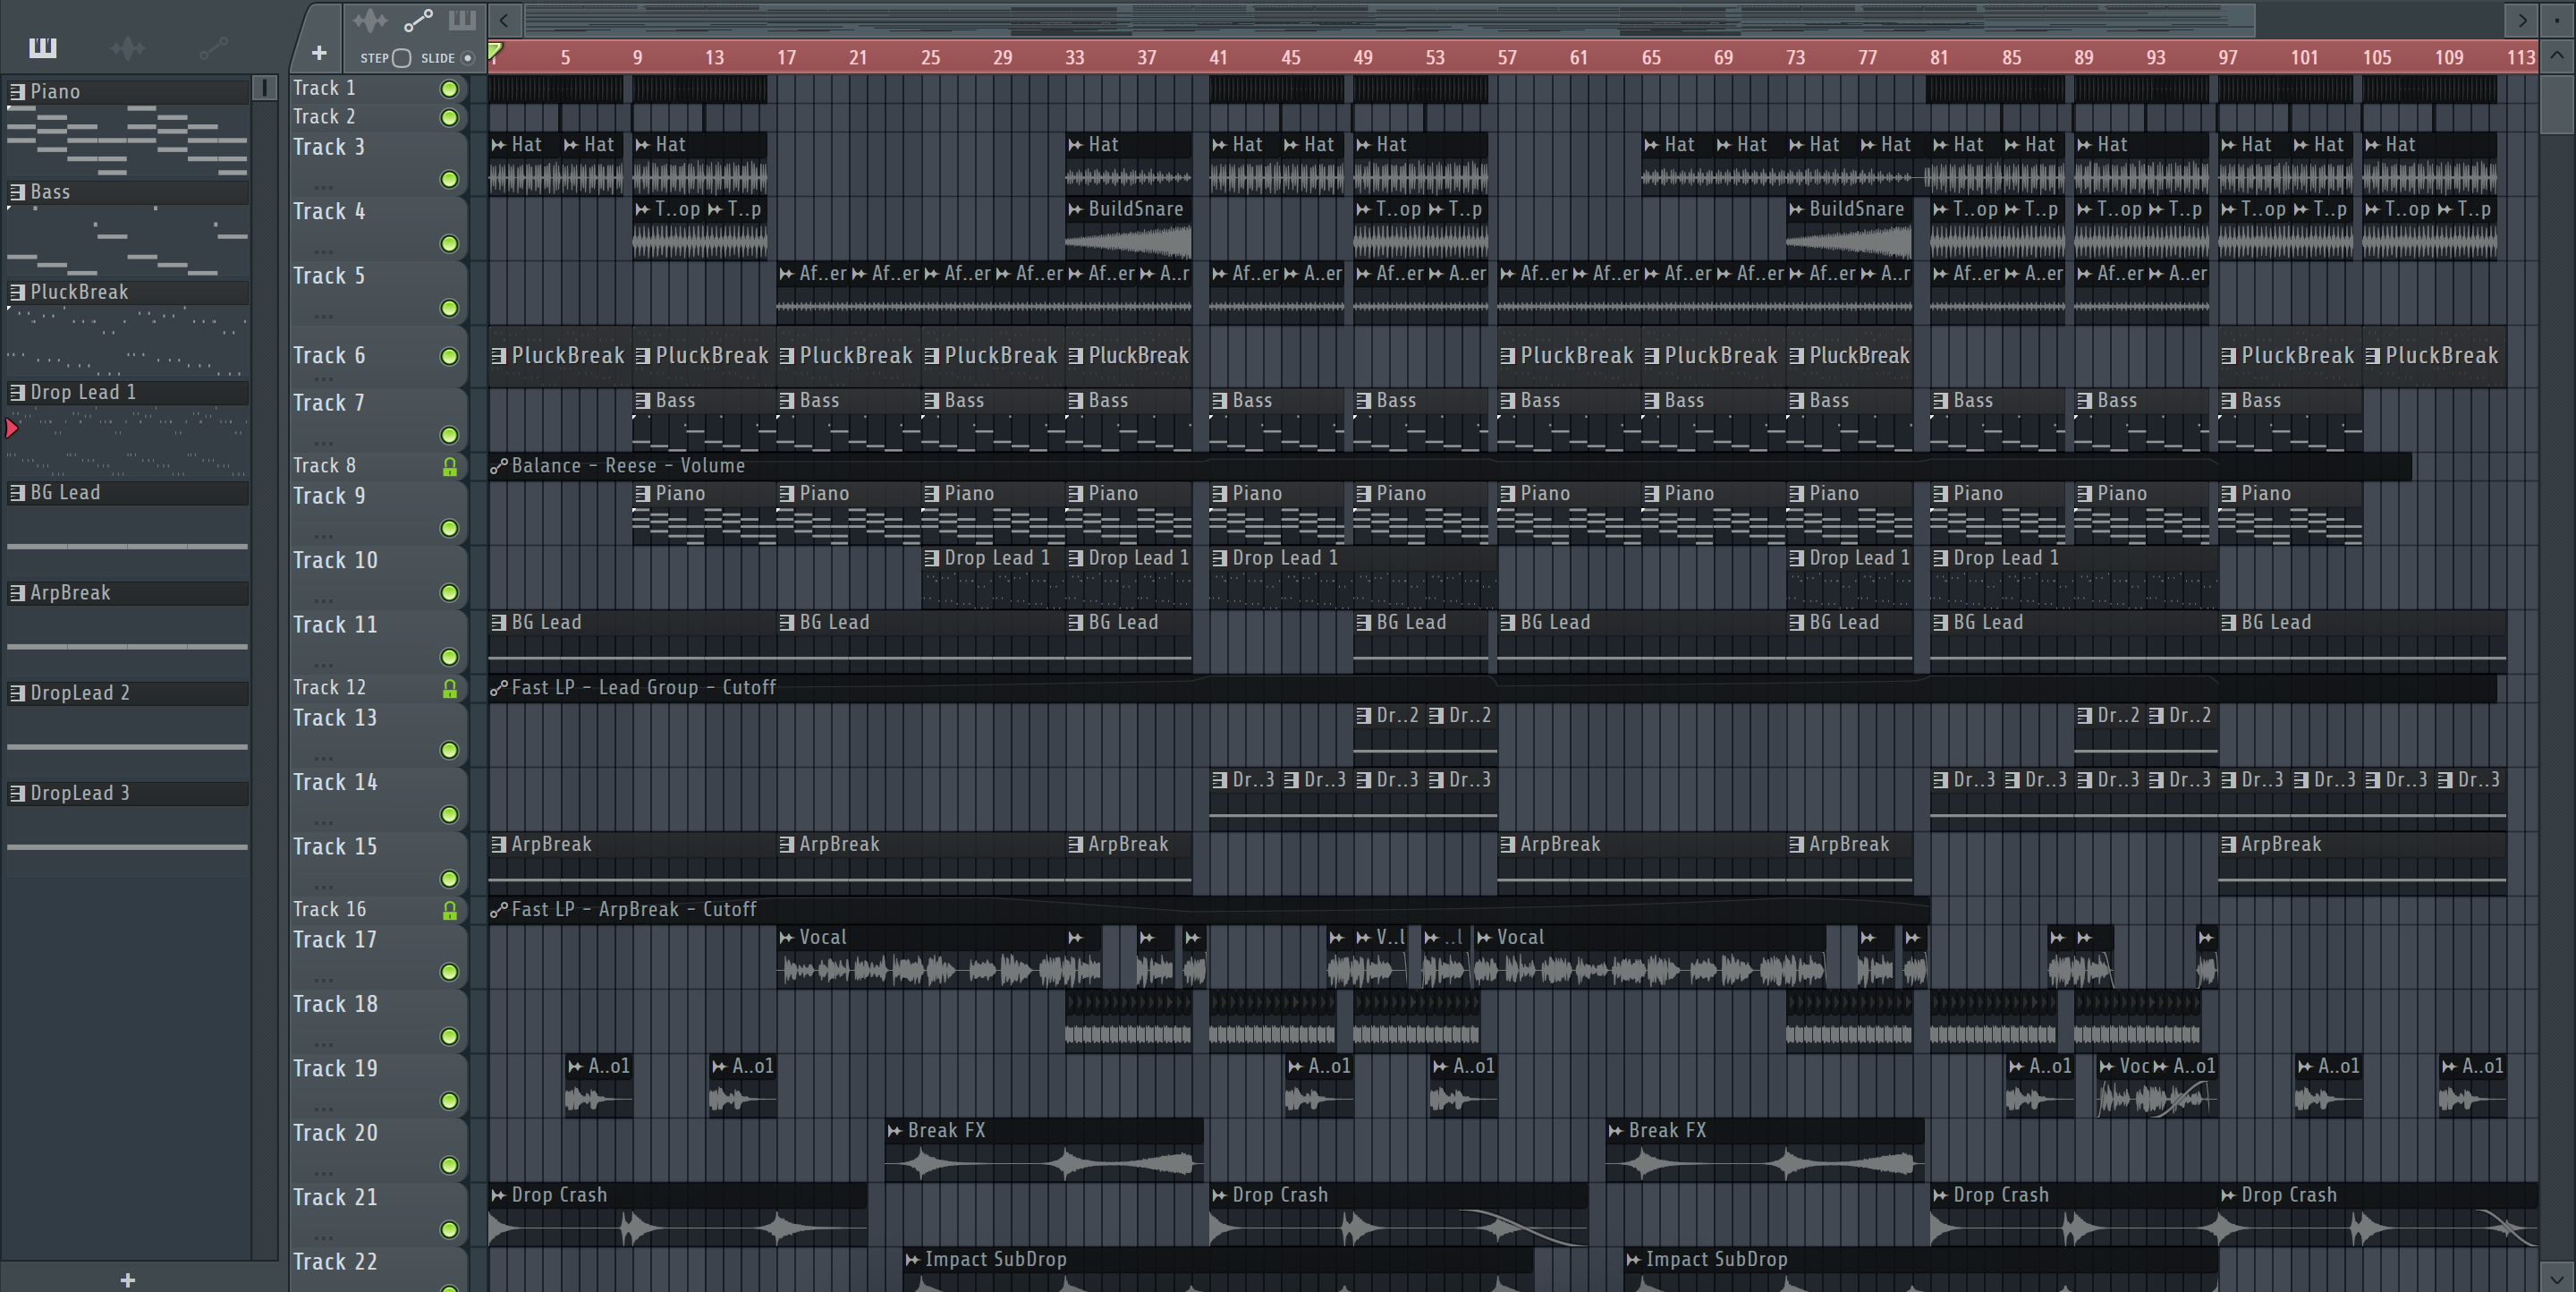Mute Track 7 with its green LED

(x=449, y=436)
